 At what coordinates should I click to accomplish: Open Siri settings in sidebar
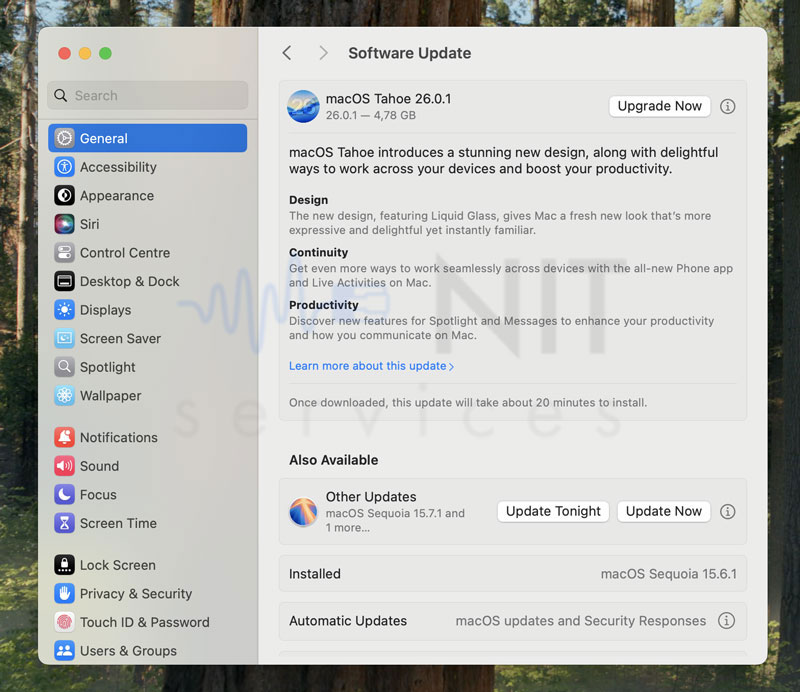[89, 224]
